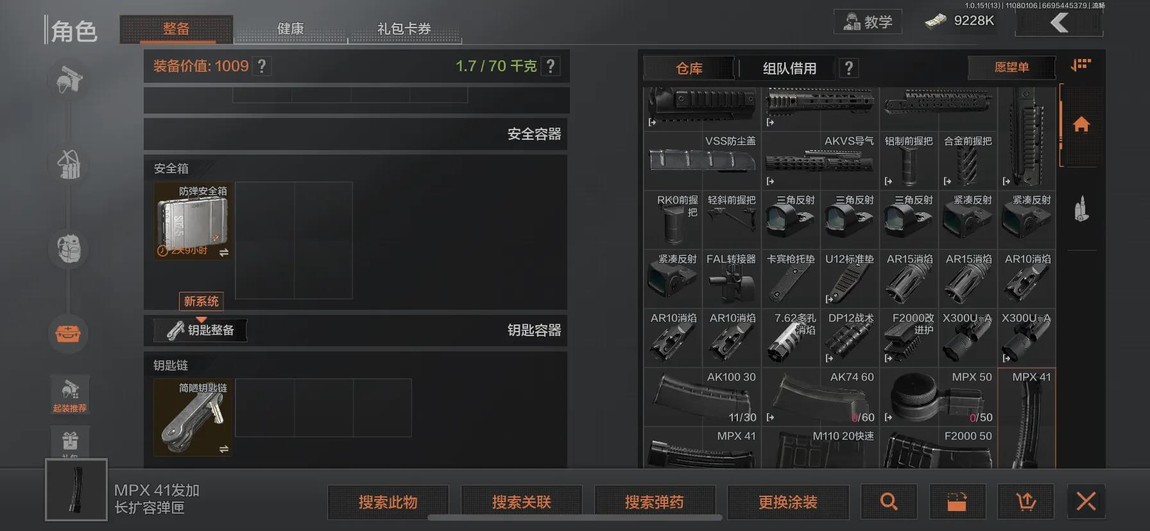Select the home icon in the stash sidebar
1150x531 pixels.
tap(1081, 125)
